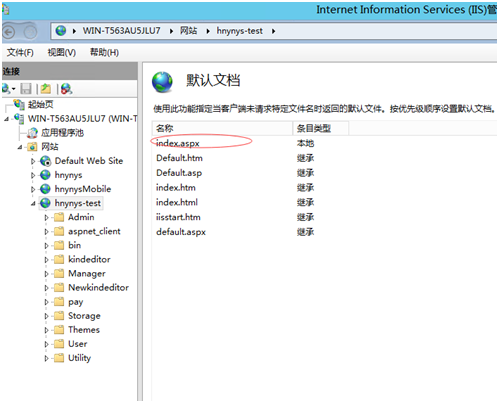The width and height of the screenshot is (499, 403).
Task: Select the index.aspx default document
Action: pos(178,143)
